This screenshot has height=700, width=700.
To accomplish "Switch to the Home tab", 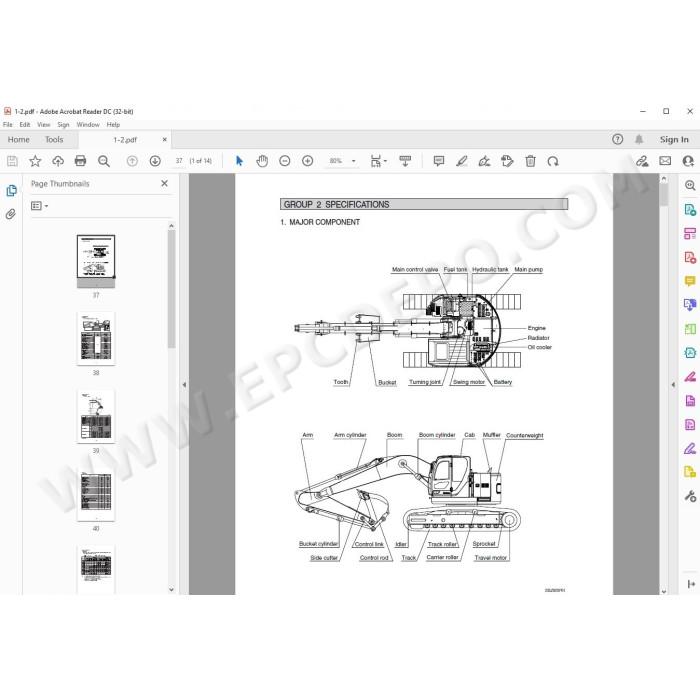I will [x=18, y=139].
